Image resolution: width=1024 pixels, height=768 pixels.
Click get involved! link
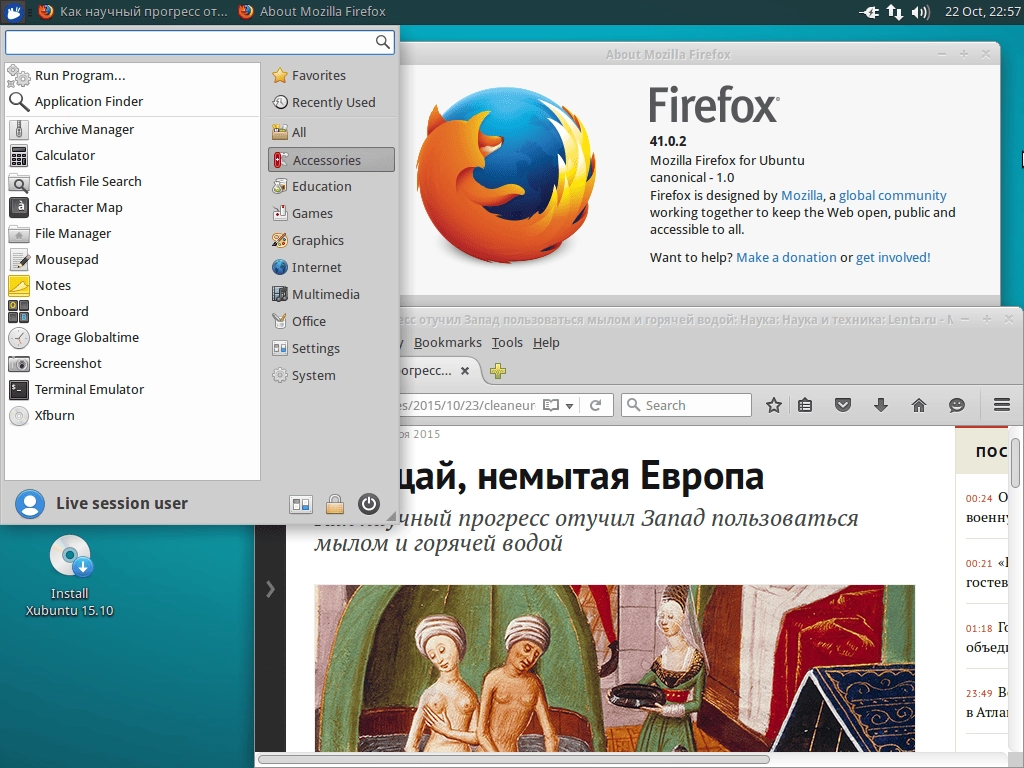pos(893,258)
